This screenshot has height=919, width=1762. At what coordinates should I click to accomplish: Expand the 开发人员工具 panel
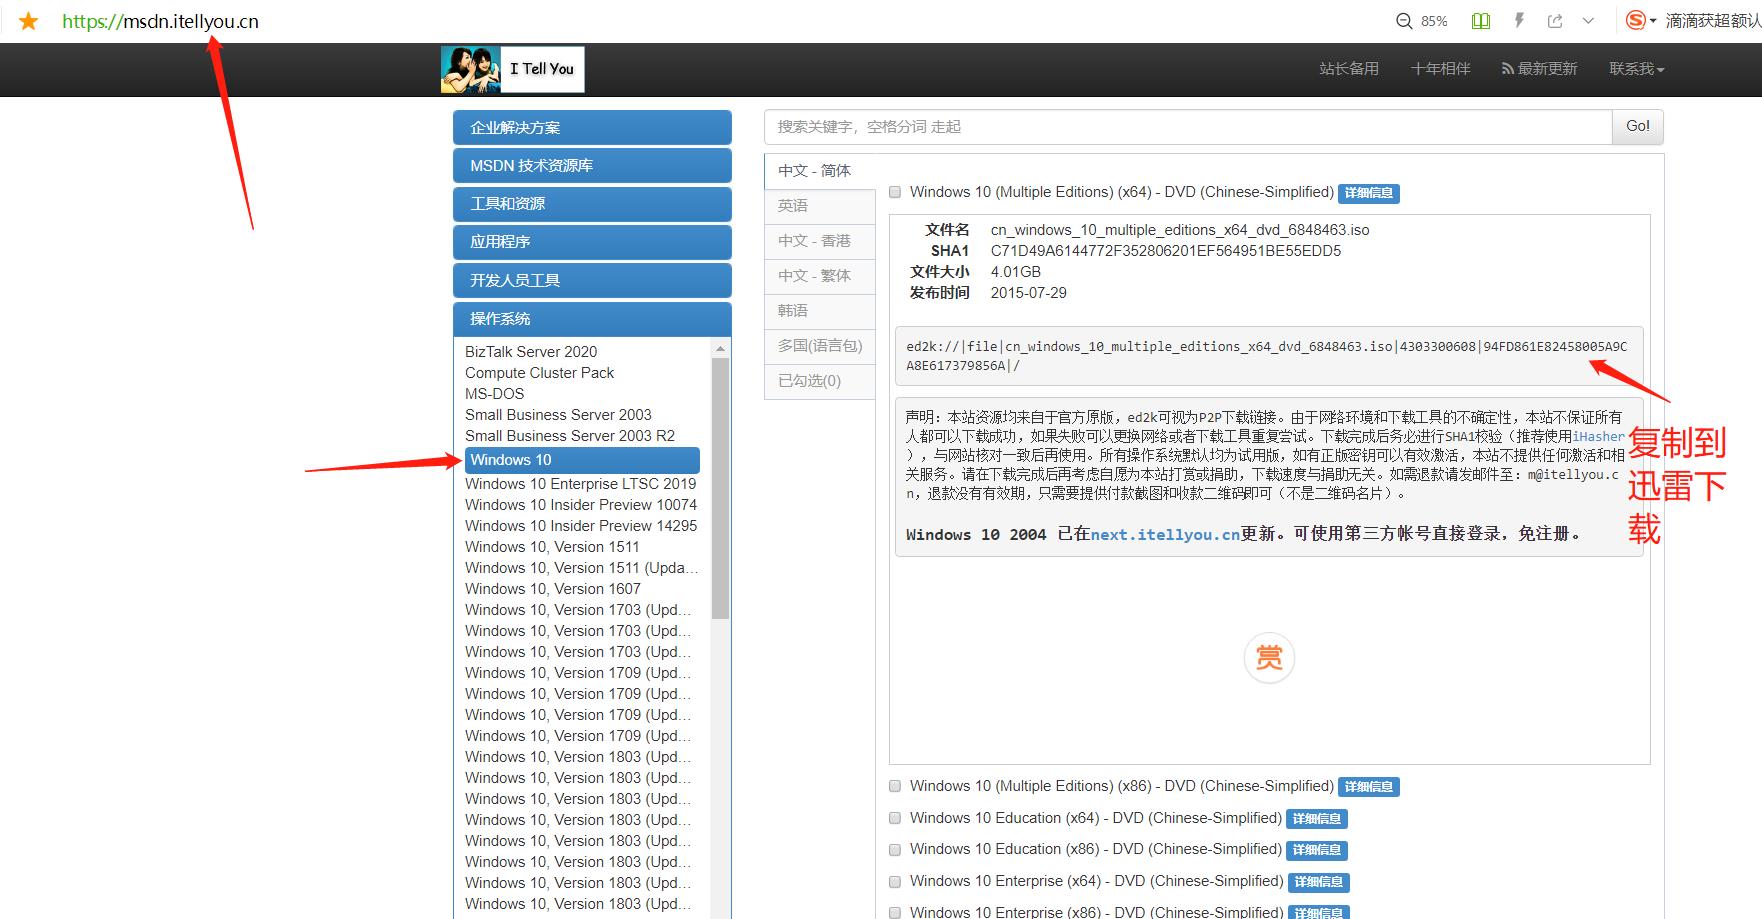(592, 281)
